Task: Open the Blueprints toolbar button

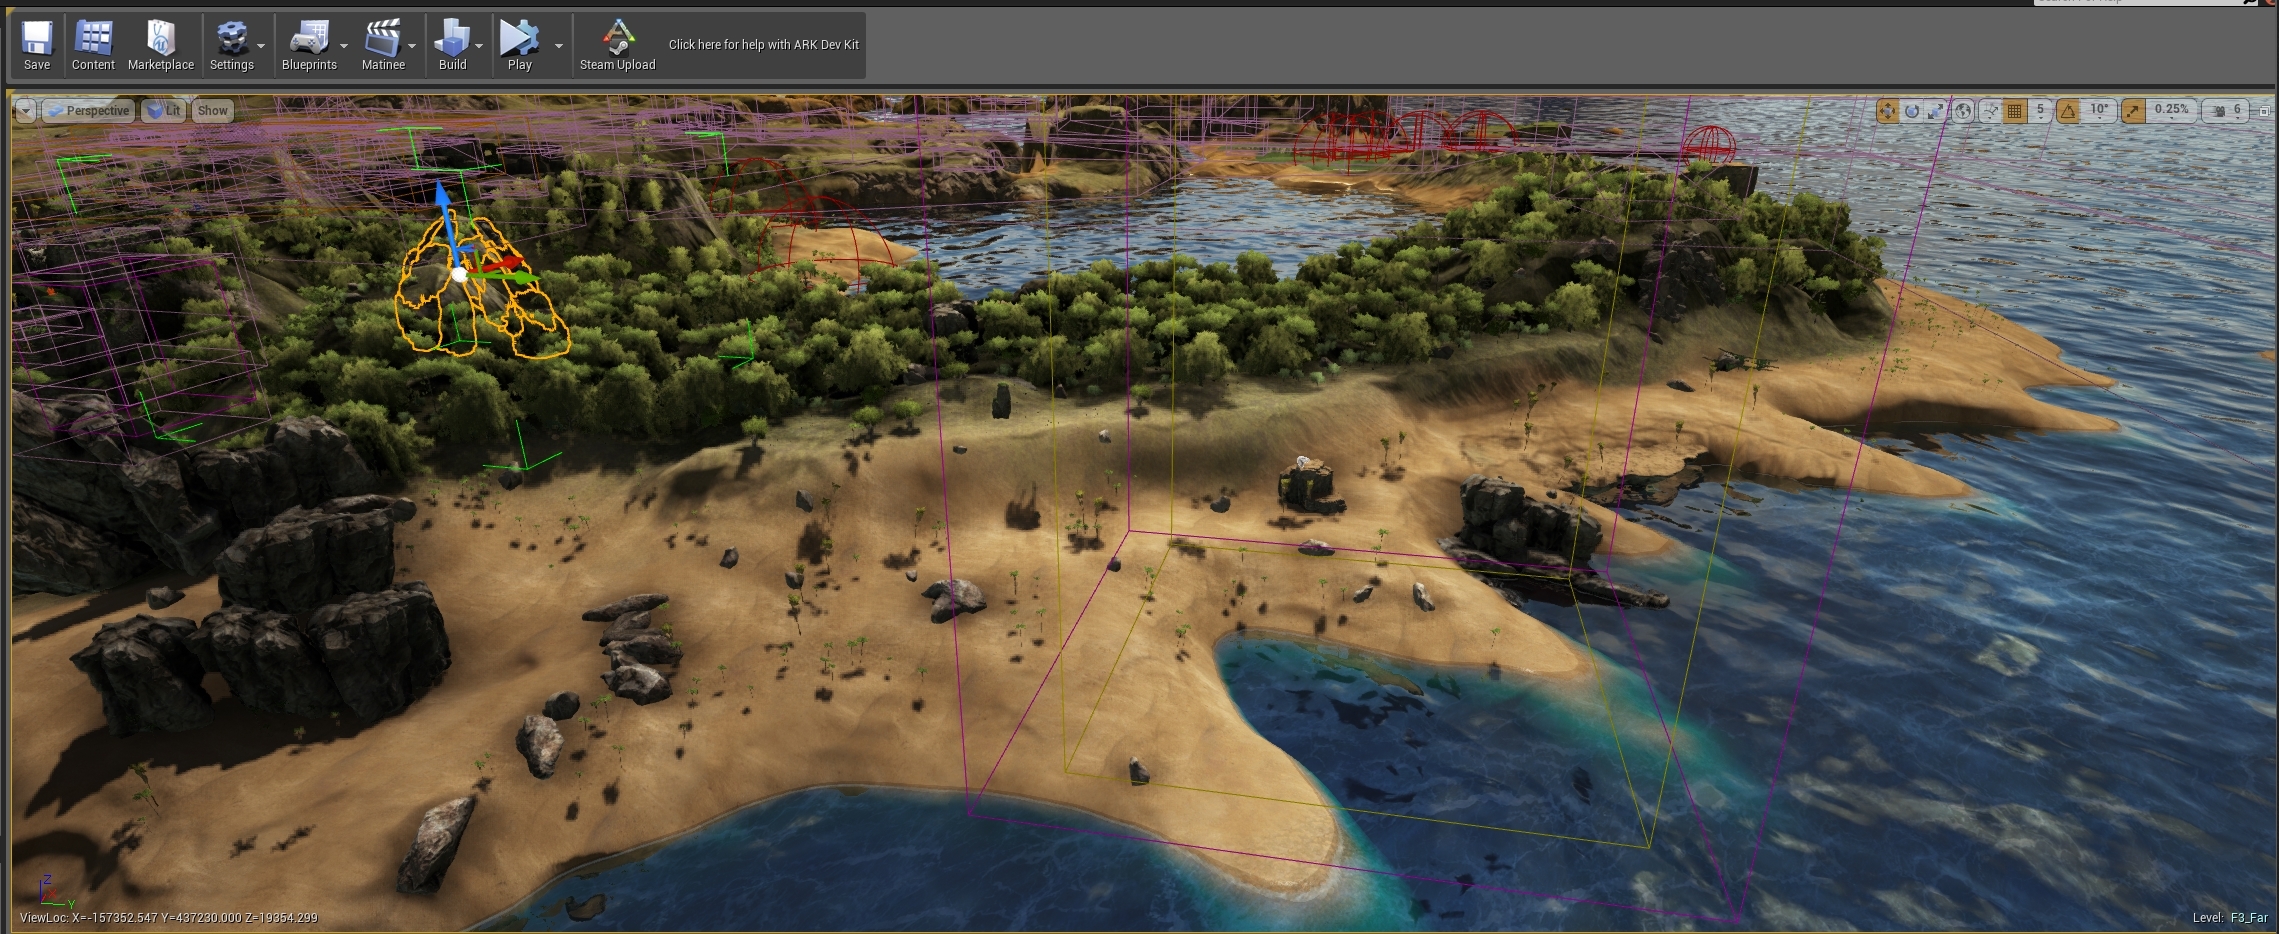Action: 309,45
